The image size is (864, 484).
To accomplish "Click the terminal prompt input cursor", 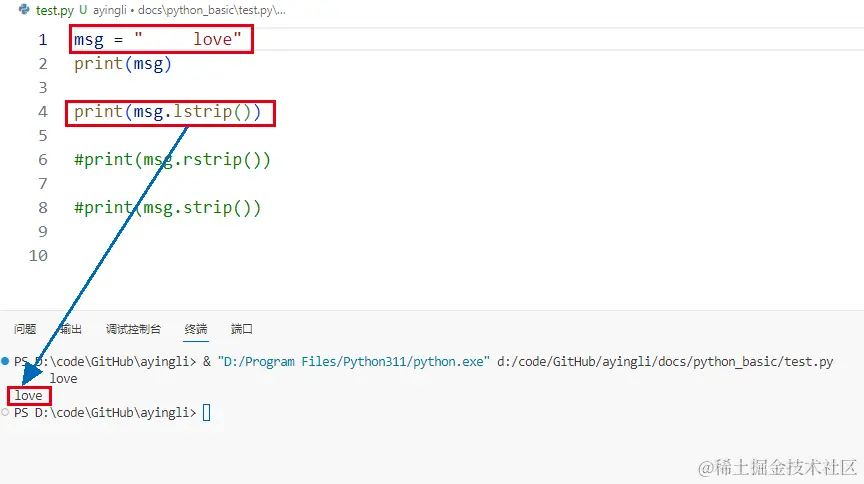I will pyautogui.click(x=207, y=412).
